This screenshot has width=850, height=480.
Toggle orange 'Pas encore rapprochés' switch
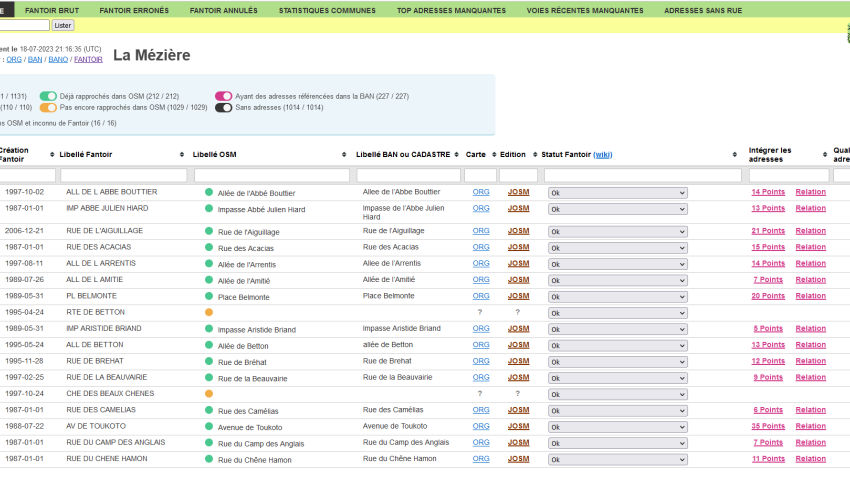click(48, 107)
